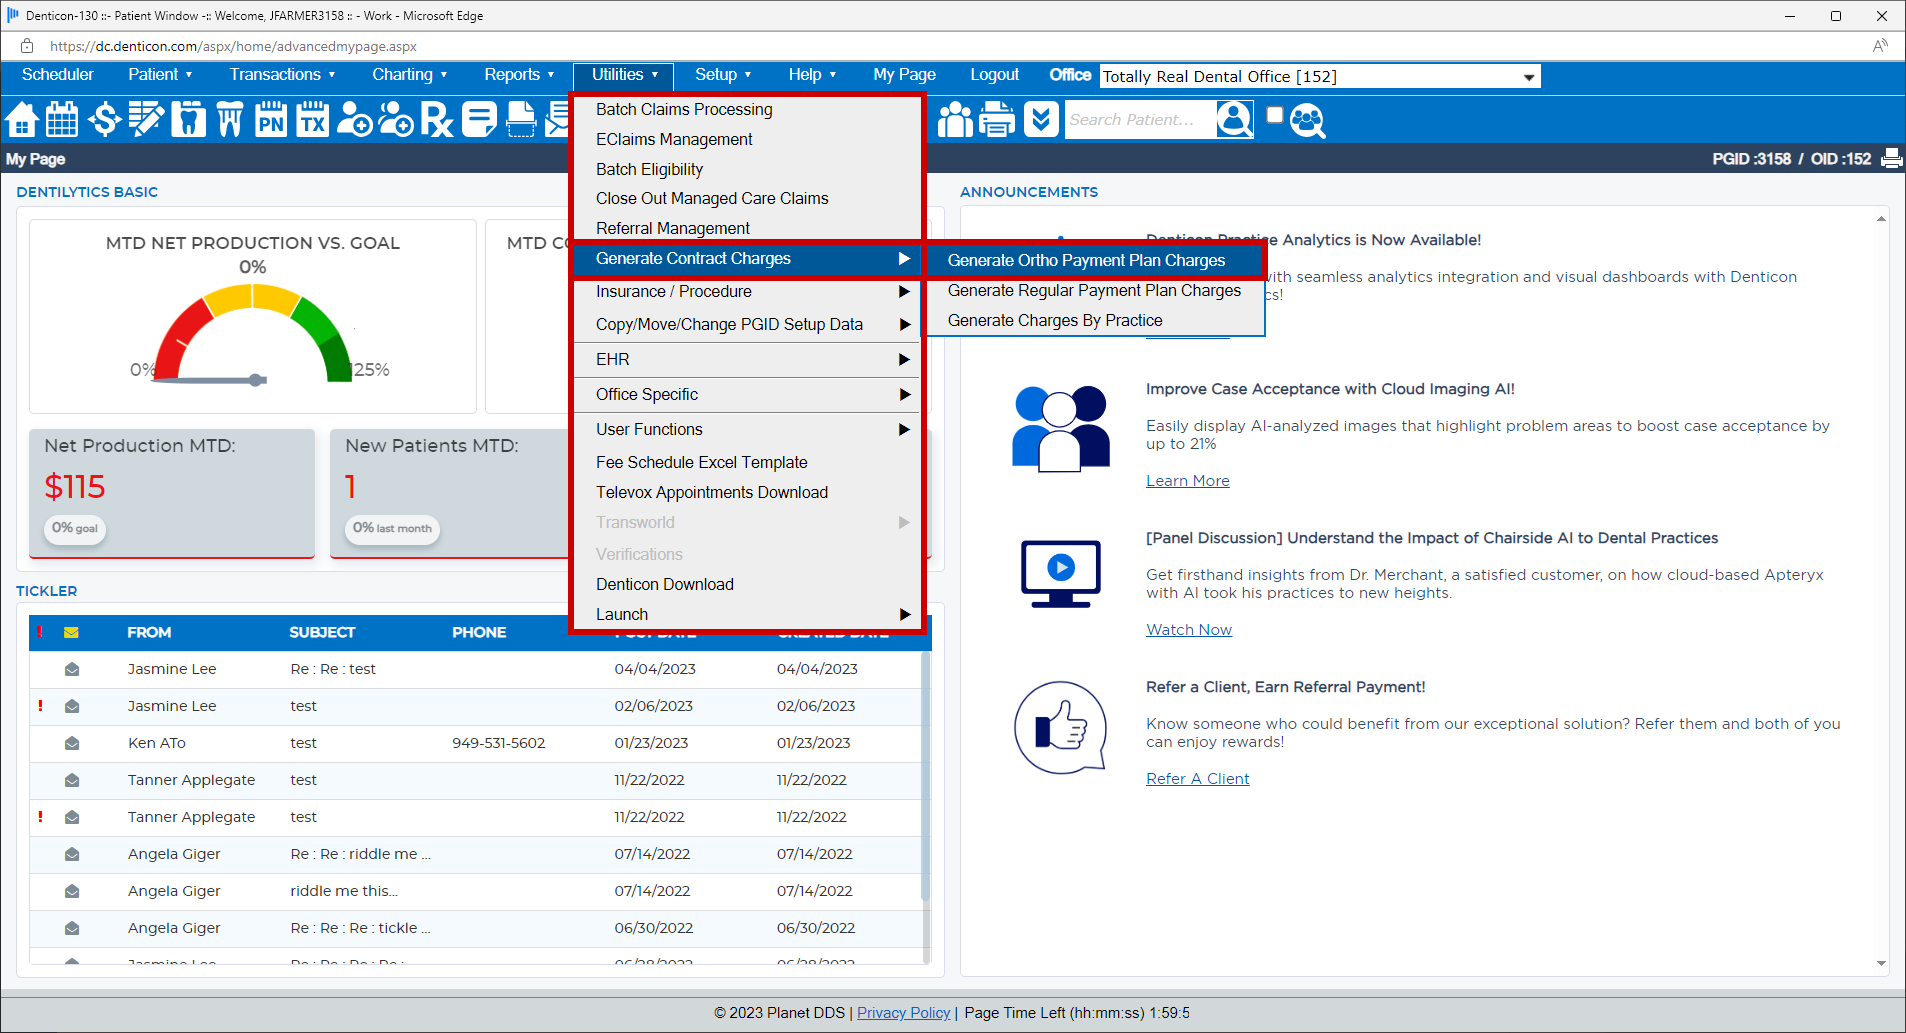Open the Privacy Policy link

coord(904,1013)
